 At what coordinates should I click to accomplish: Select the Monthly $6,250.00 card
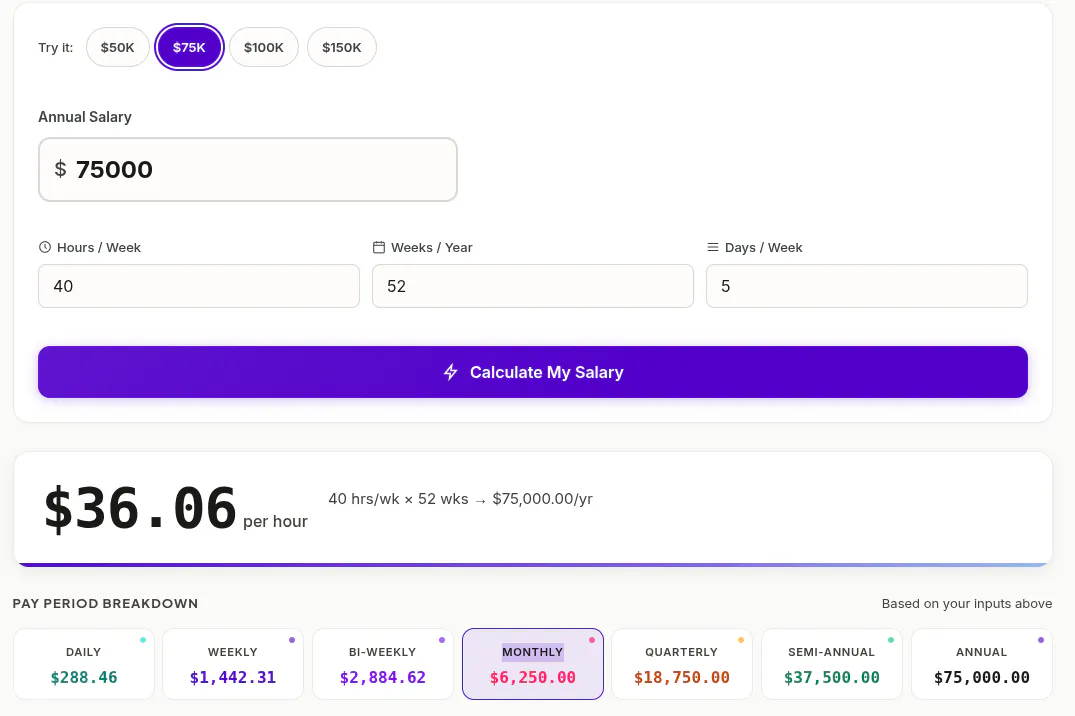point(533,664)
